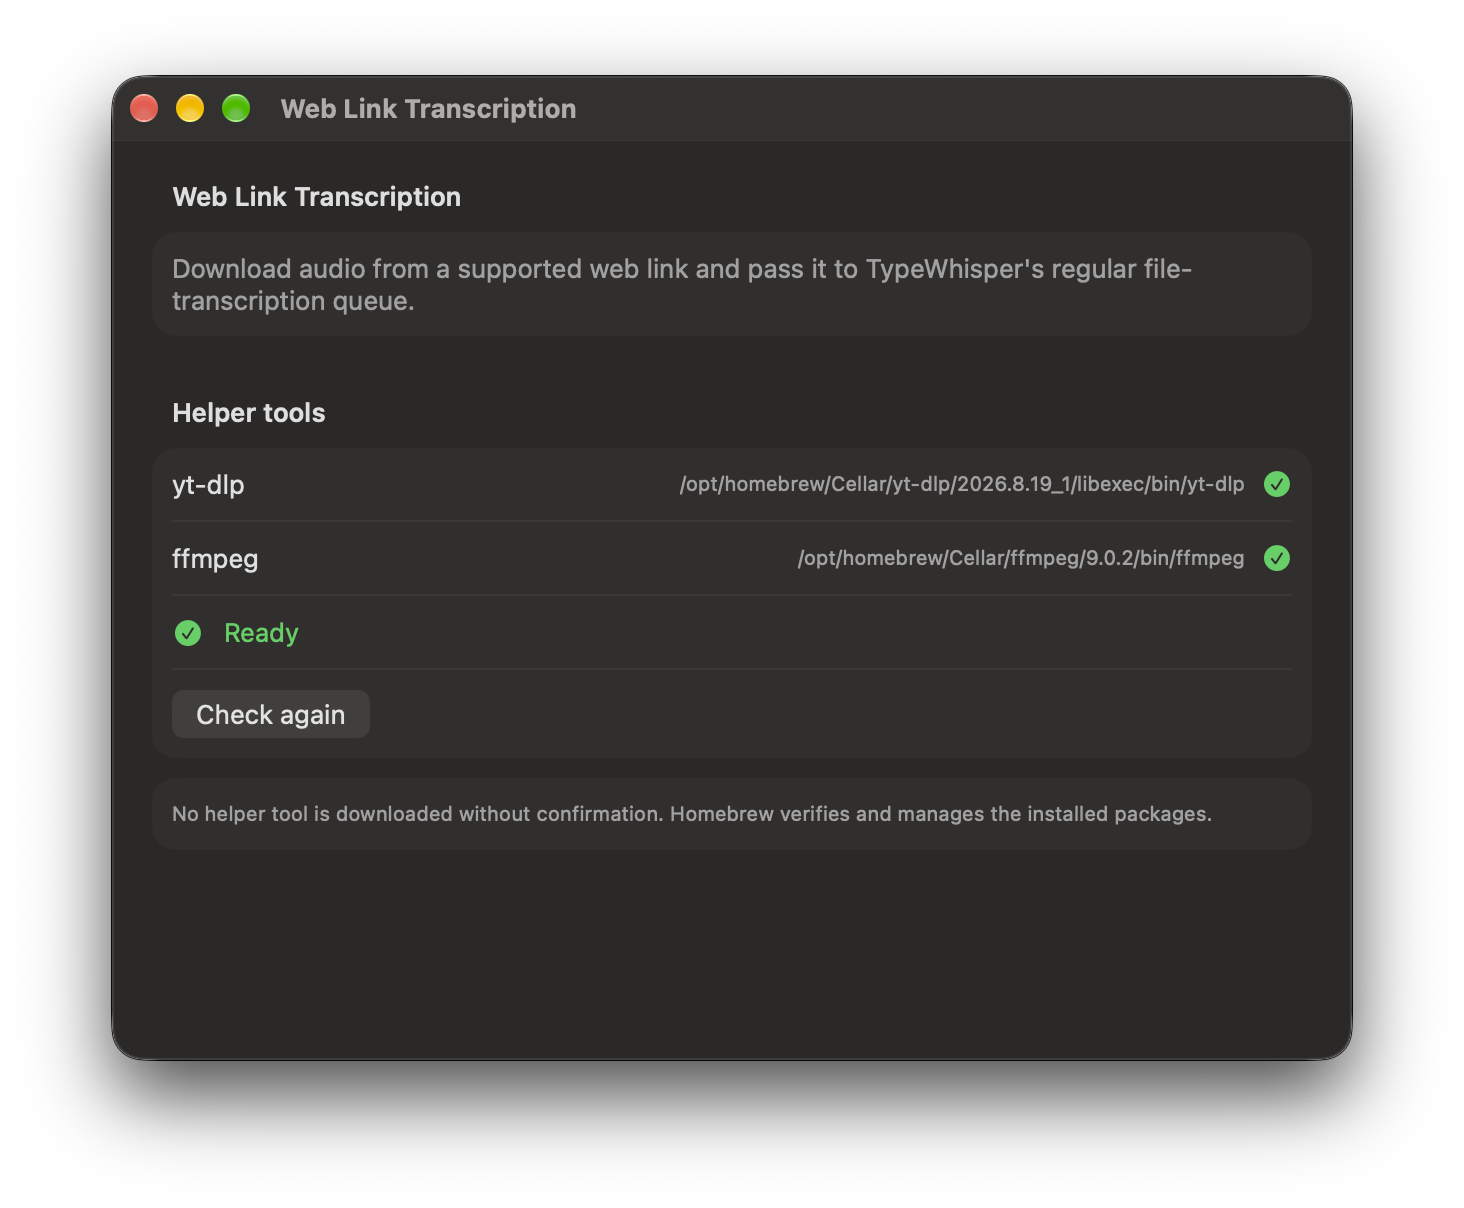Zoom the window using the green button
Screen dimensions: 1464x1208
[236, 108]
